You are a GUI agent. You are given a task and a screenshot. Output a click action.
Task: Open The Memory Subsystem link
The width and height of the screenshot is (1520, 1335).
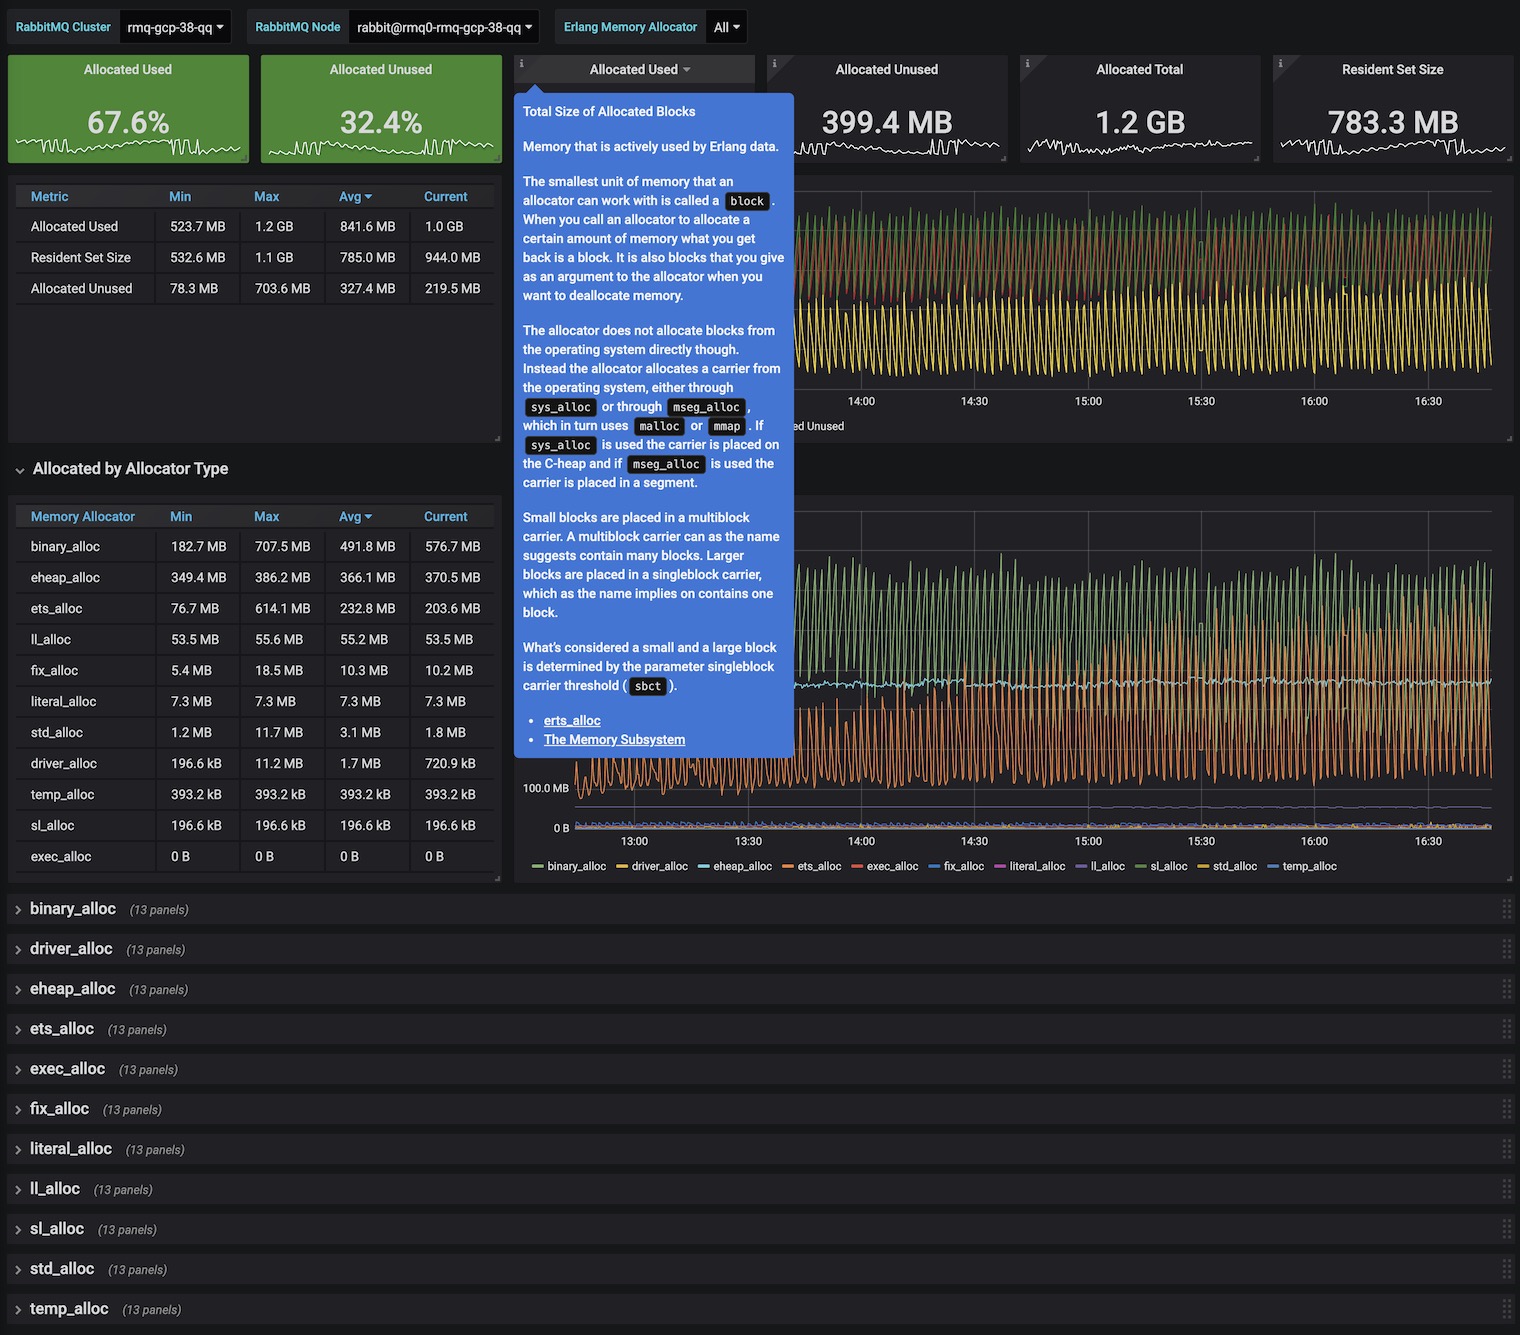pos(614,739)
